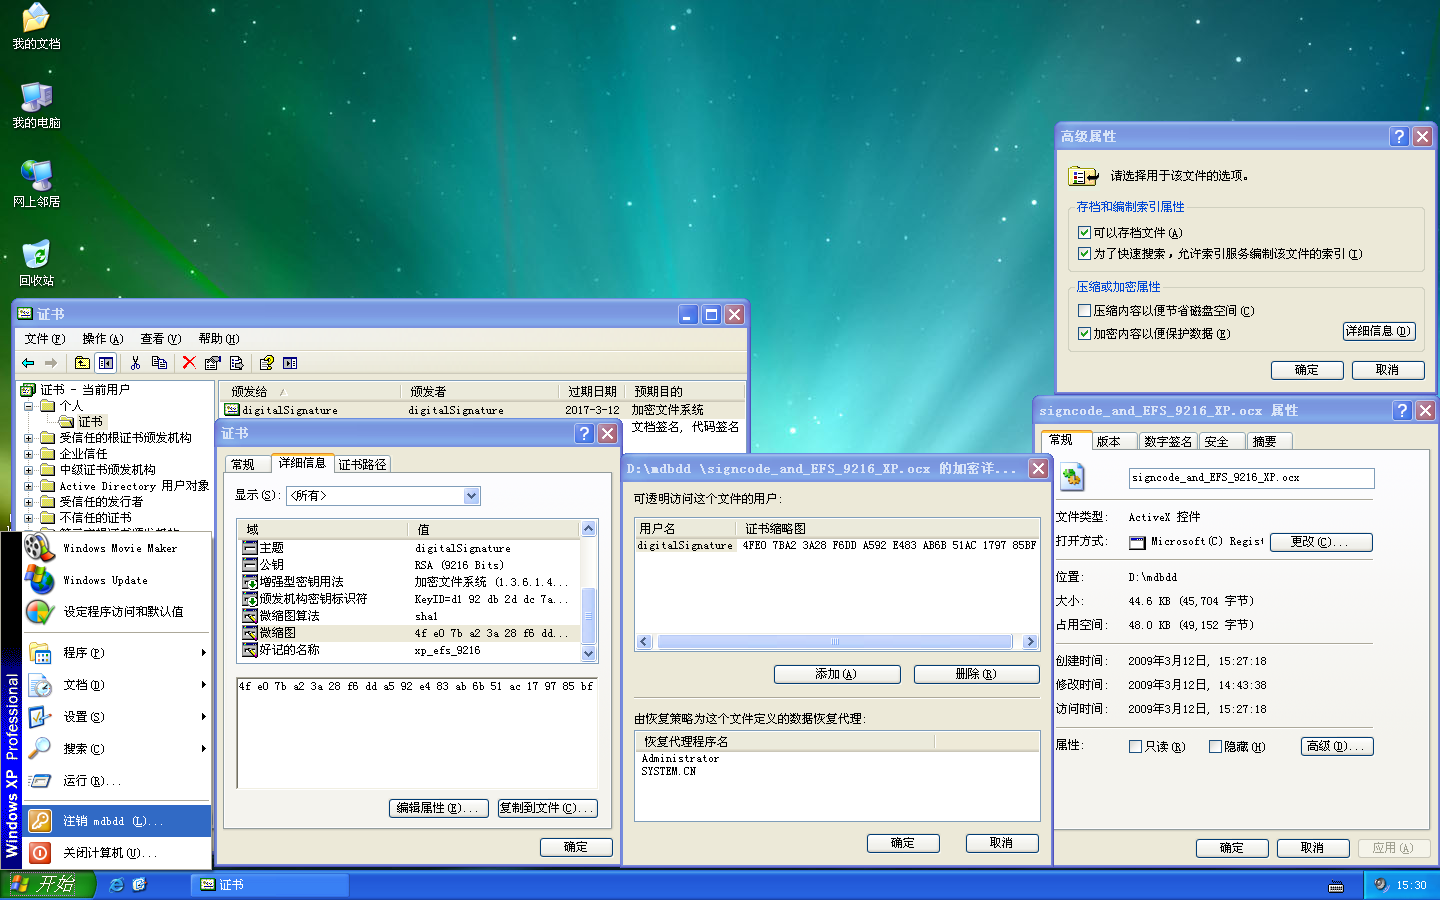The width and height of the screenshot is (1440, 900).
Task: Click the Copy icon in certificate toolbar
Action: 159,363
